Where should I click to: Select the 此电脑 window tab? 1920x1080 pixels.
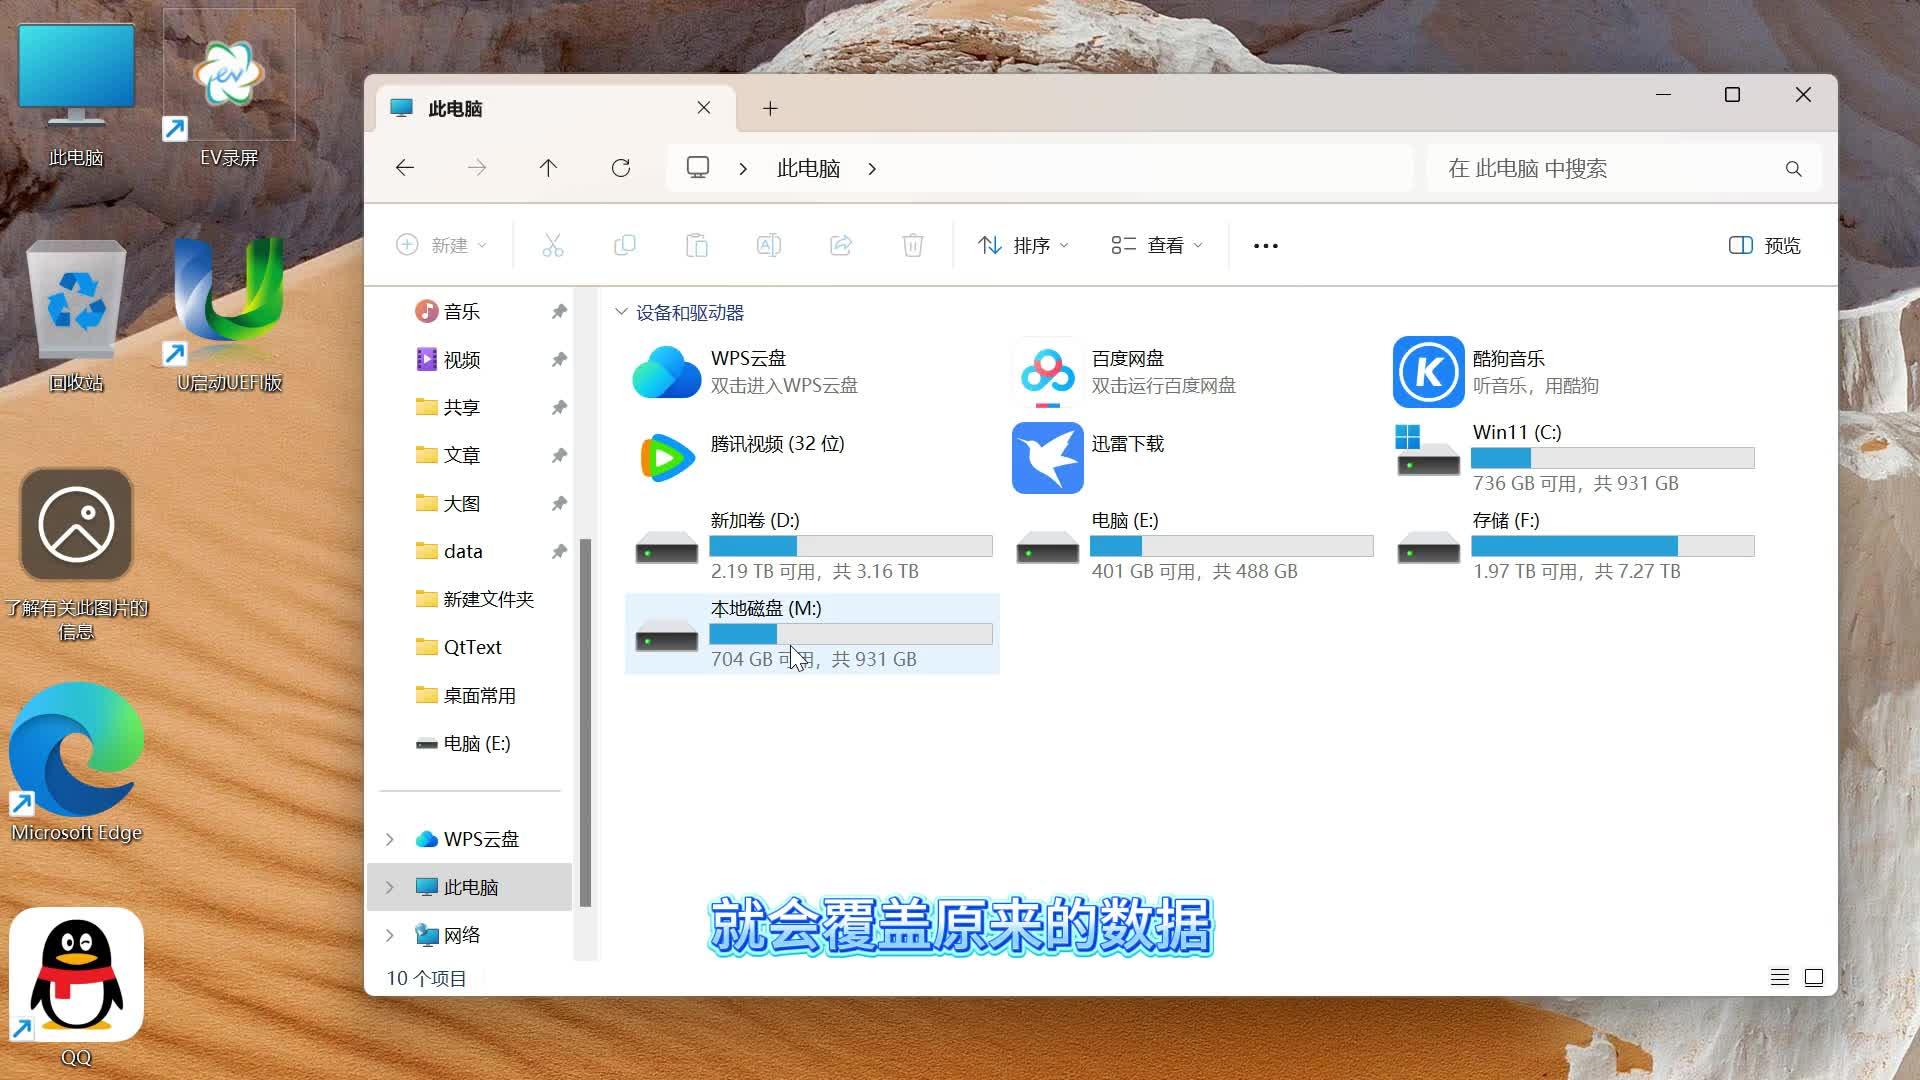click(557, 108)
